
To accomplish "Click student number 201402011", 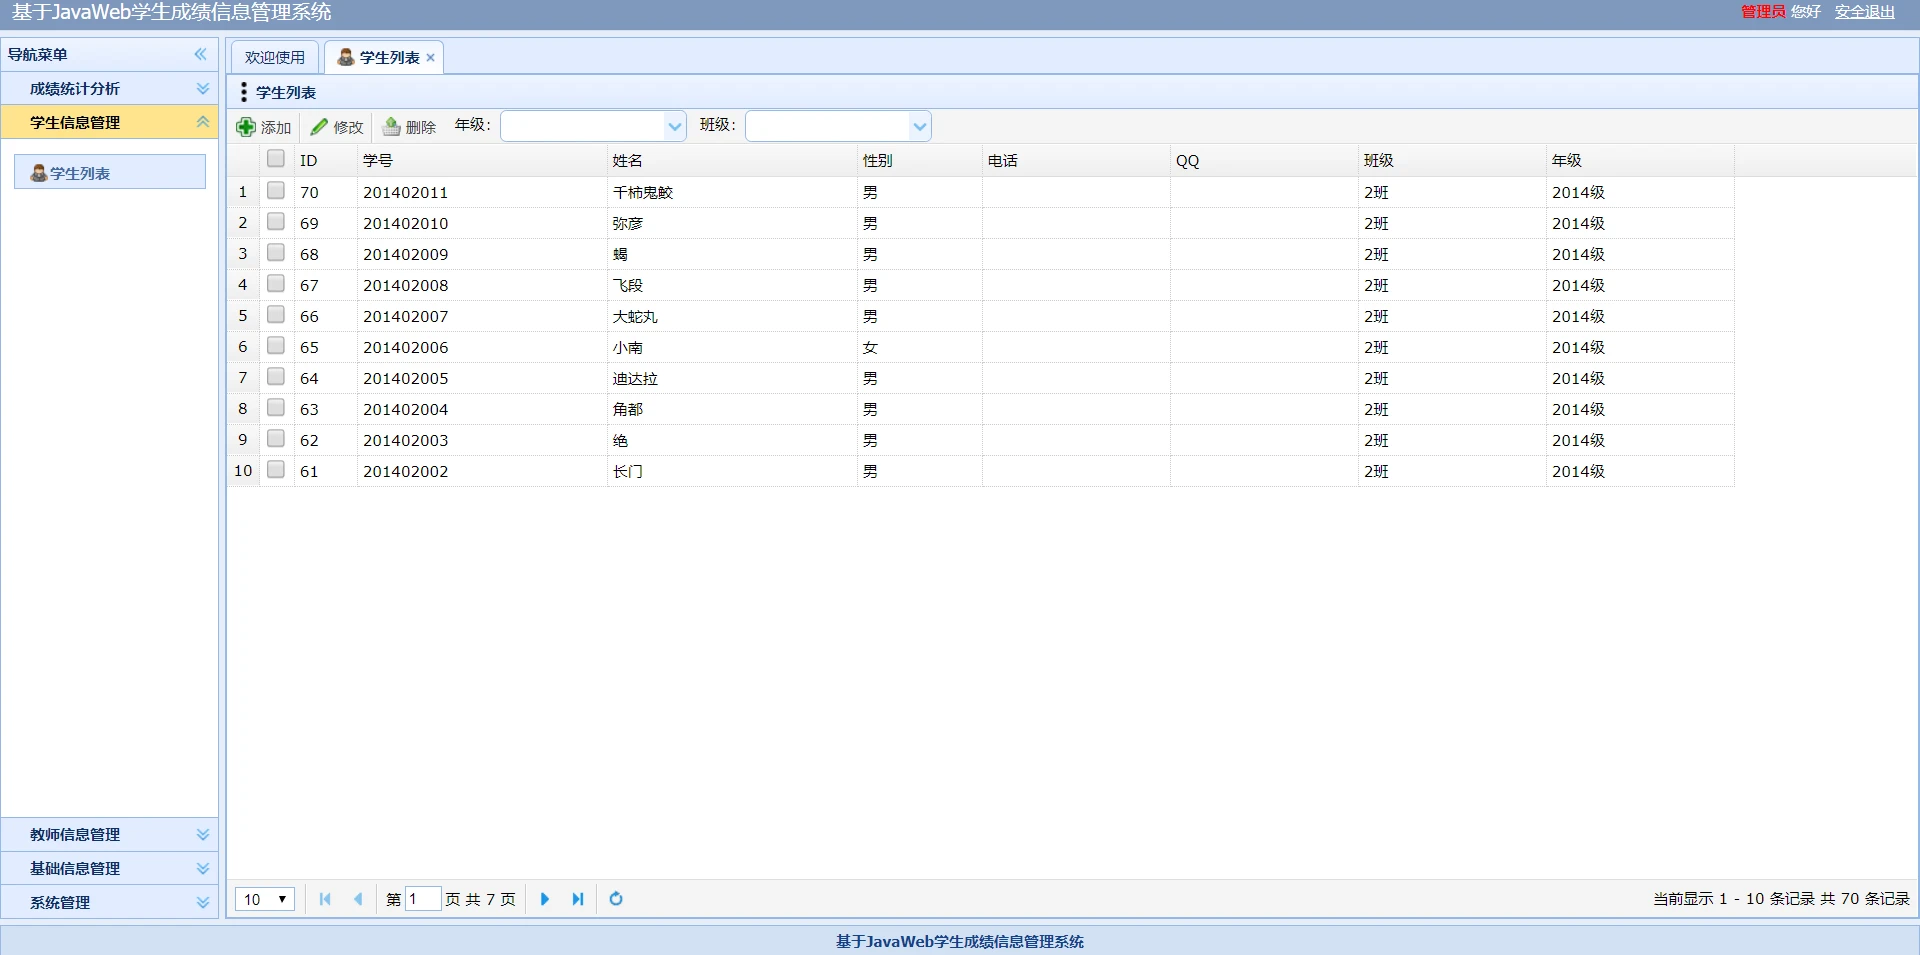I will click(406, 192).
